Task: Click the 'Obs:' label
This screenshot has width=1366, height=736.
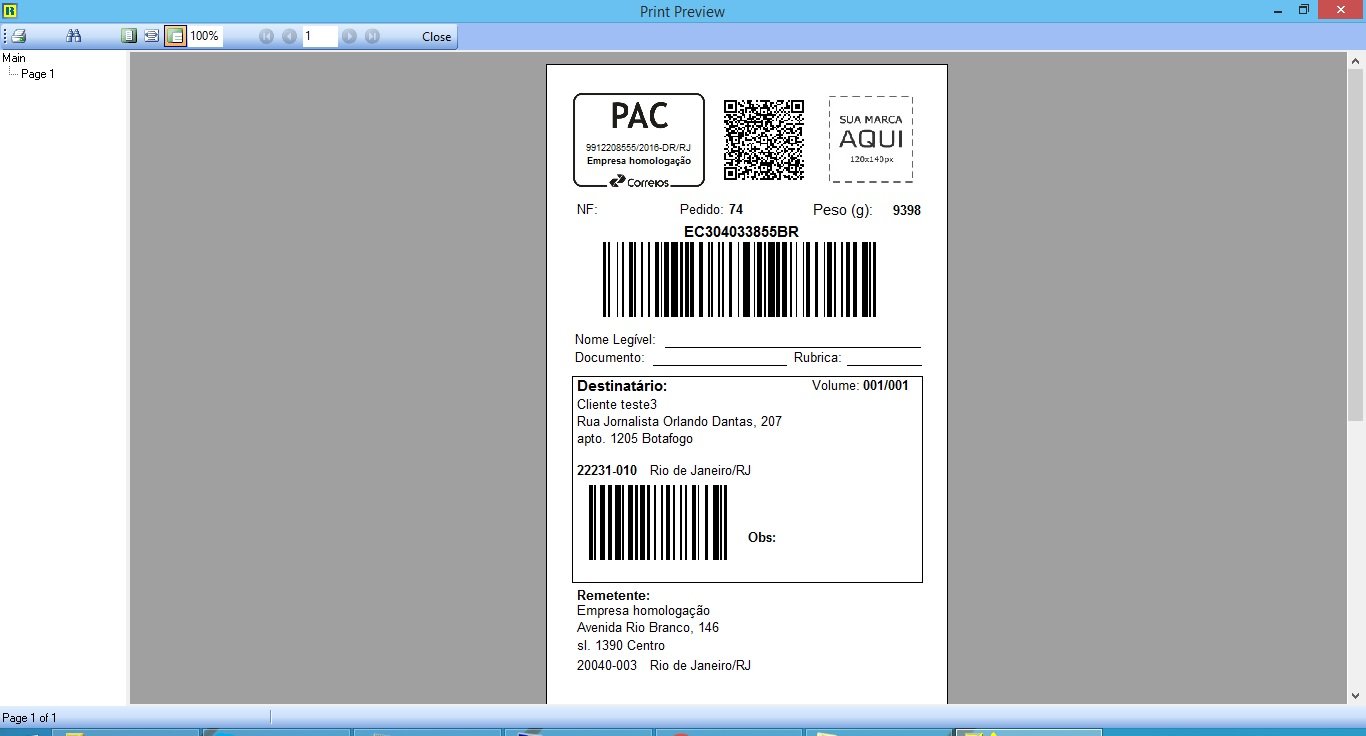Action: coord(762,538)
